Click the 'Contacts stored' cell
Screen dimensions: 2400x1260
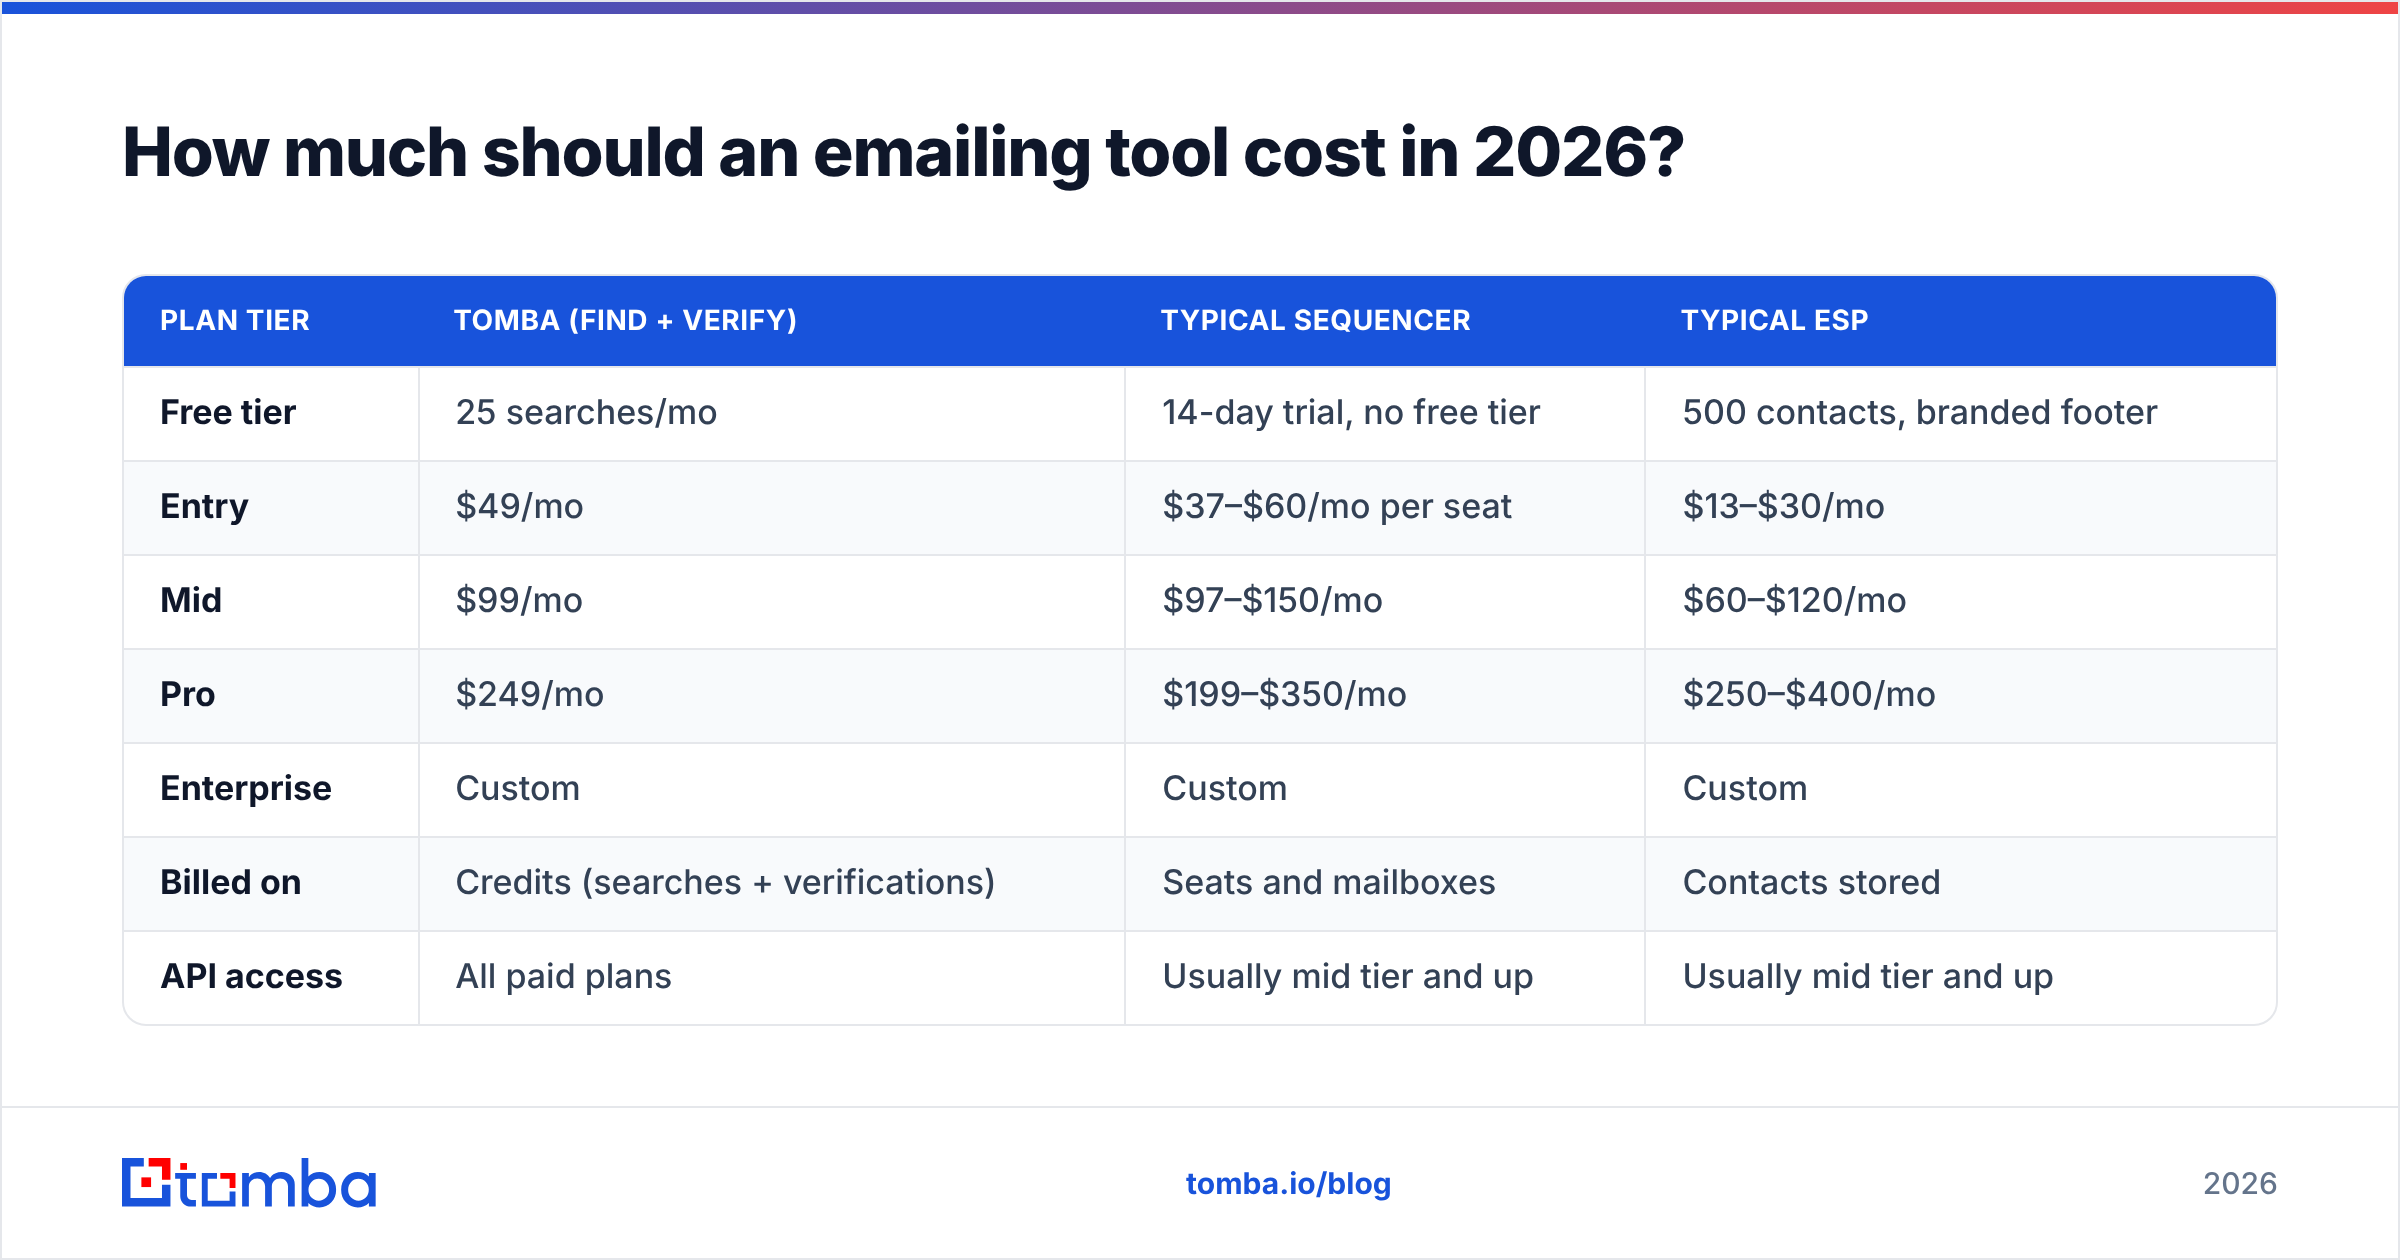(x=1811, y=882)
